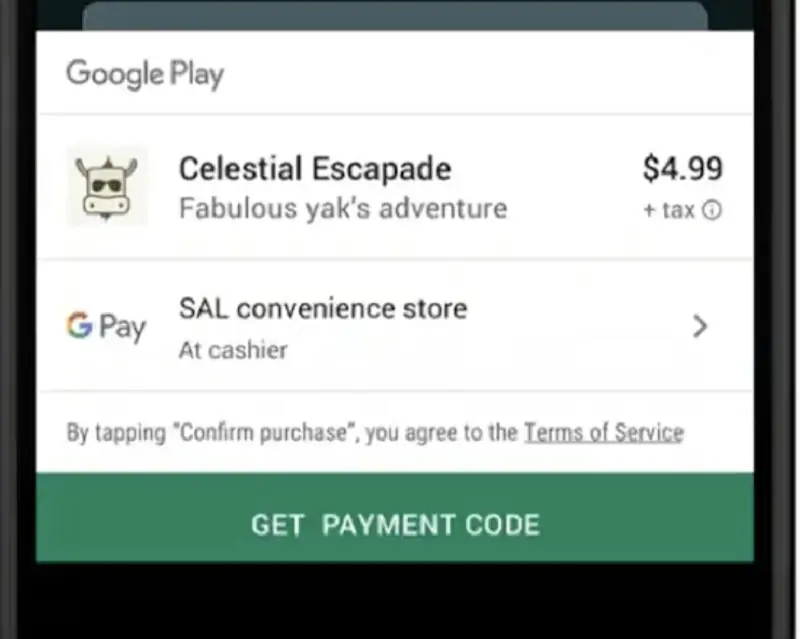Tap the word 'Pay' beside the G
800x639 pixels.
[x=122, y=328]
